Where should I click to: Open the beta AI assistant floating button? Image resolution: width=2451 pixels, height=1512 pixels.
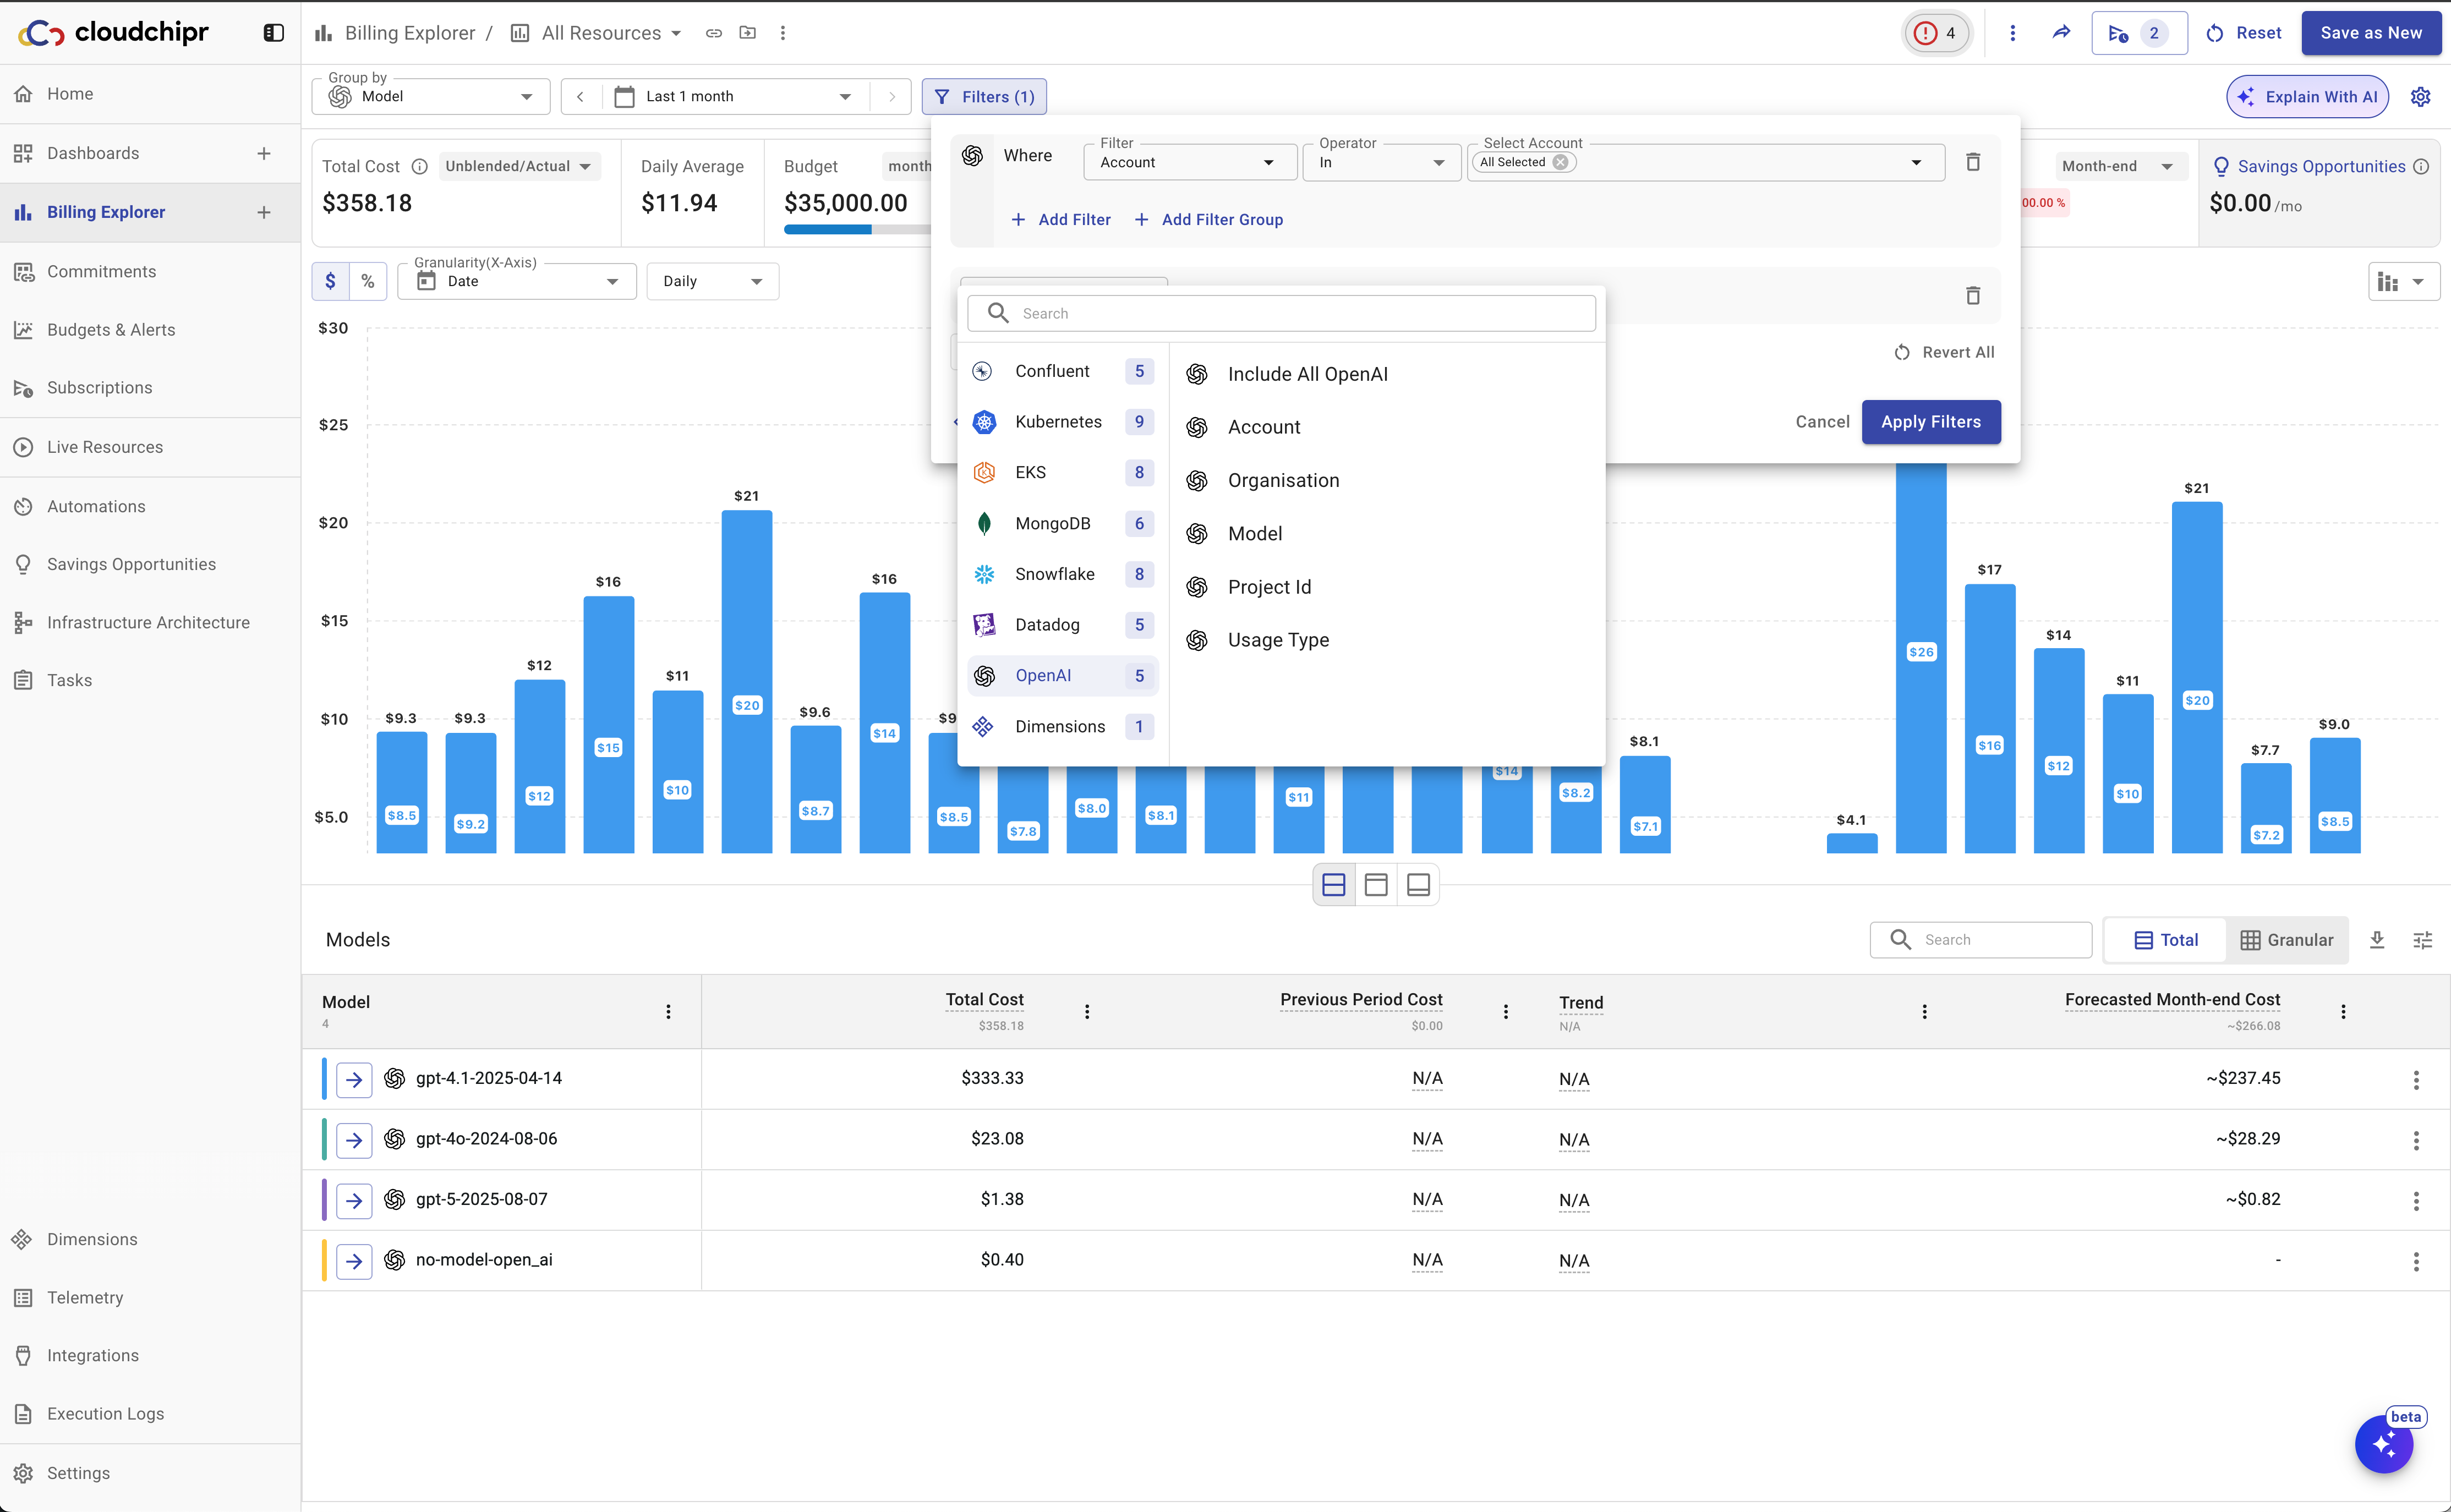pyautogui.click(x=2383, y=1444)
